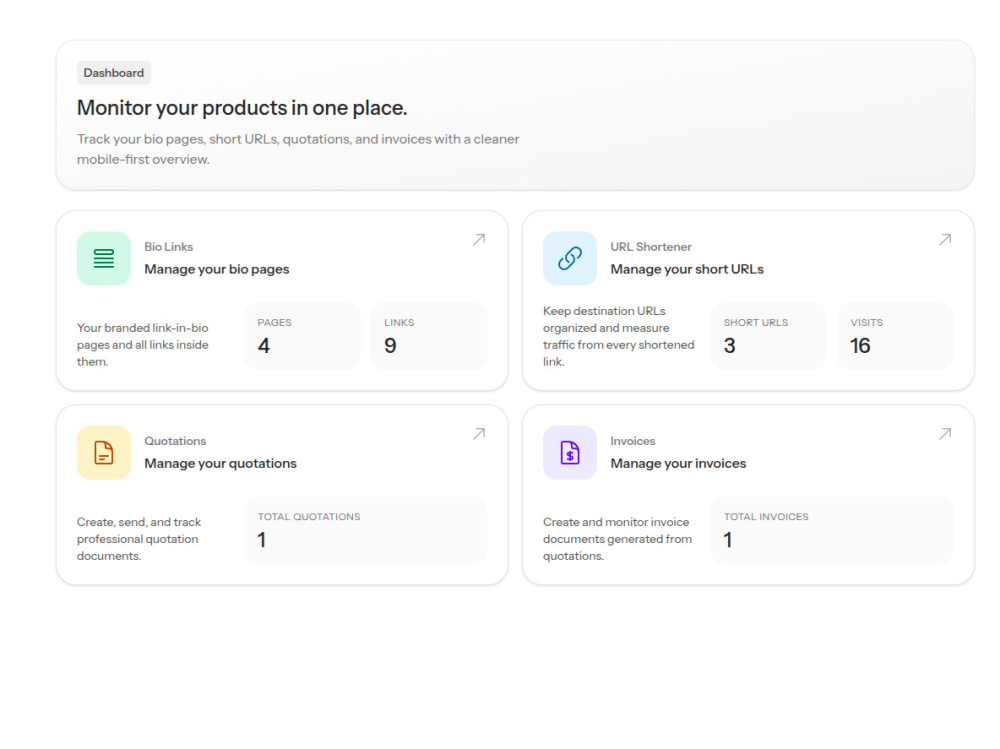Click the "Manage your invoices" heading
The height and width of the screenshot is (749, 1000).
click(678, 463)
